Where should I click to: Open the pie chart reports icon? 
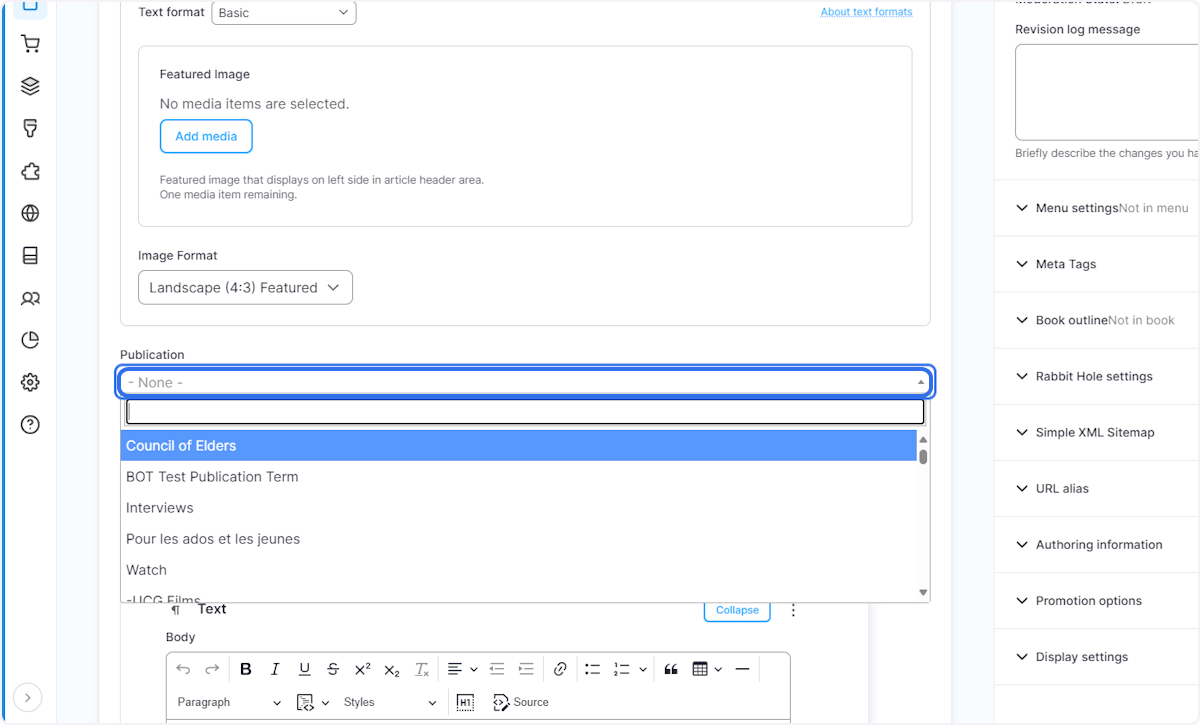point(30,340)
